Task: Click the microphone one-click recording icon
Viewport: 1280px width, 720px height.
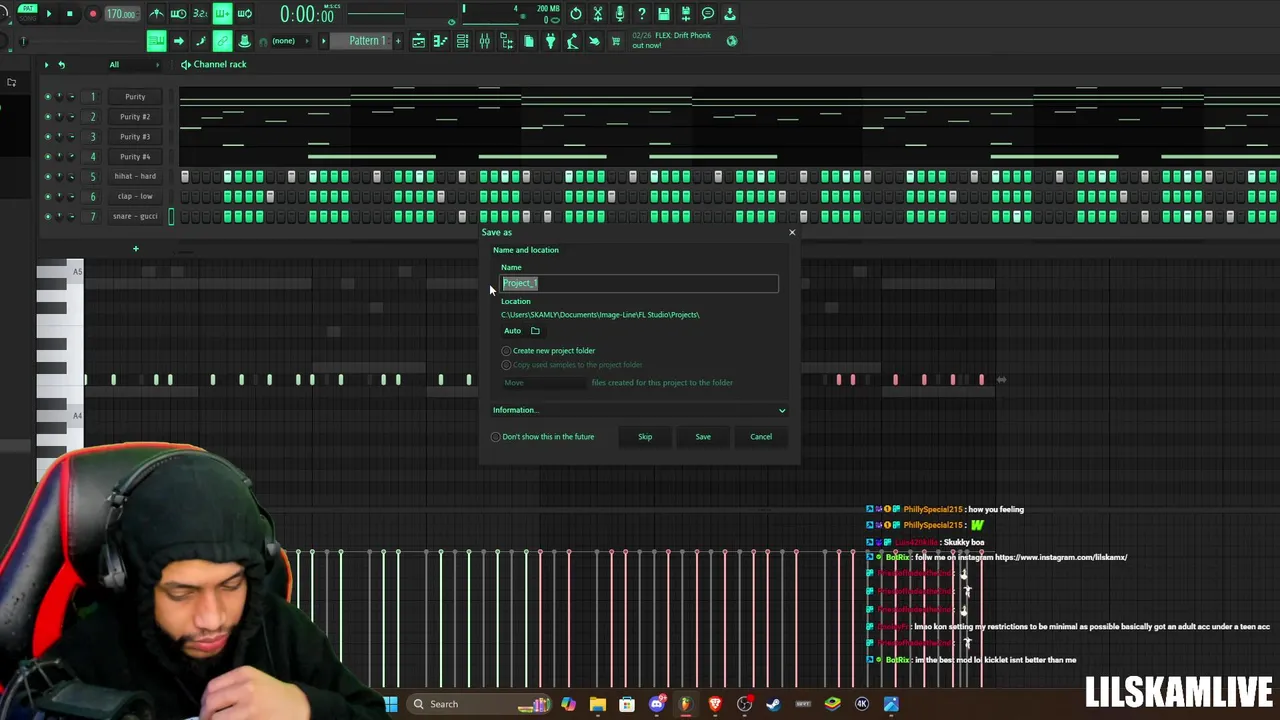Action: point(619,14)
